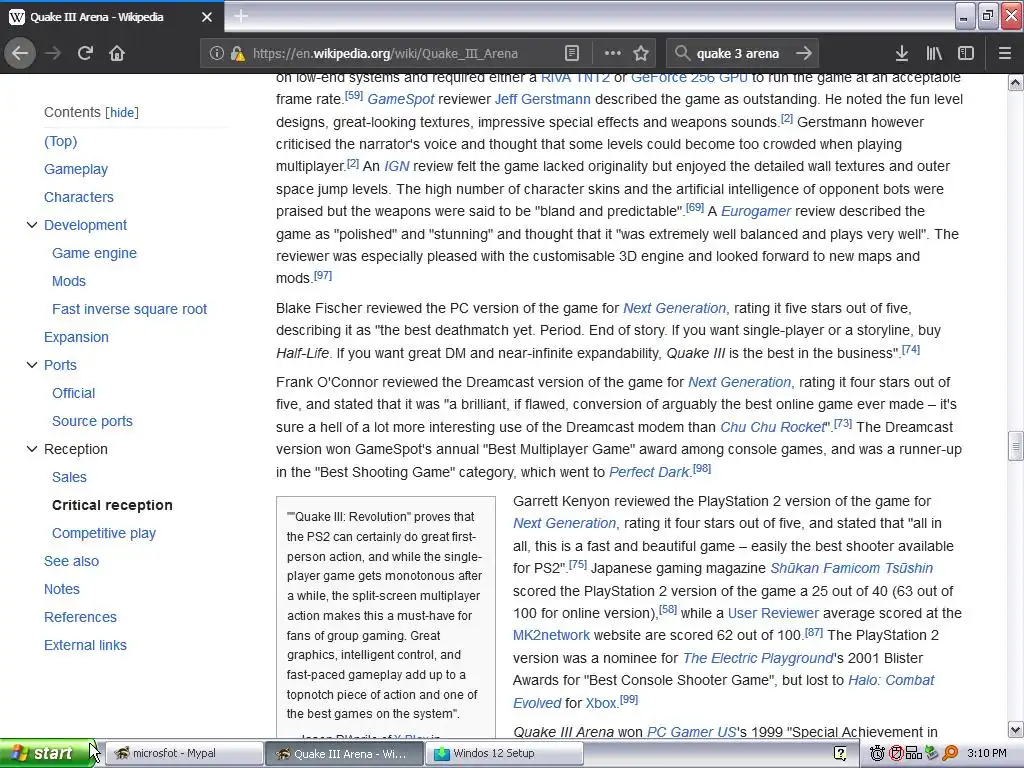Close the Quake III Arena tab

(x=206, y=17)
